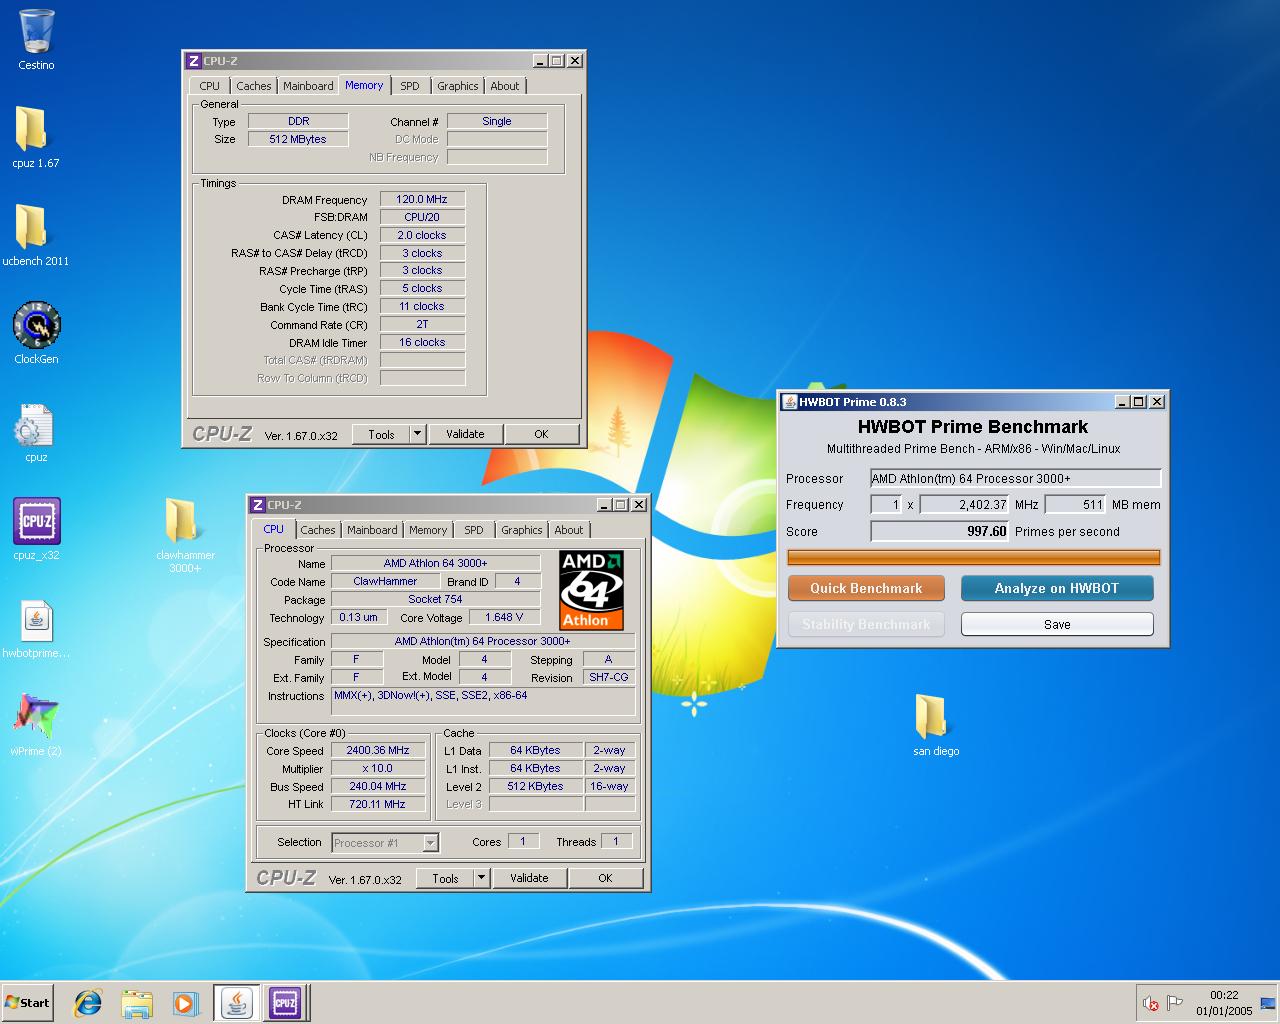Image resolution: width=1280 pixels, height=1024 pixels.
Task: Click Validate in CPU tab window
Action: click(529, 878)
